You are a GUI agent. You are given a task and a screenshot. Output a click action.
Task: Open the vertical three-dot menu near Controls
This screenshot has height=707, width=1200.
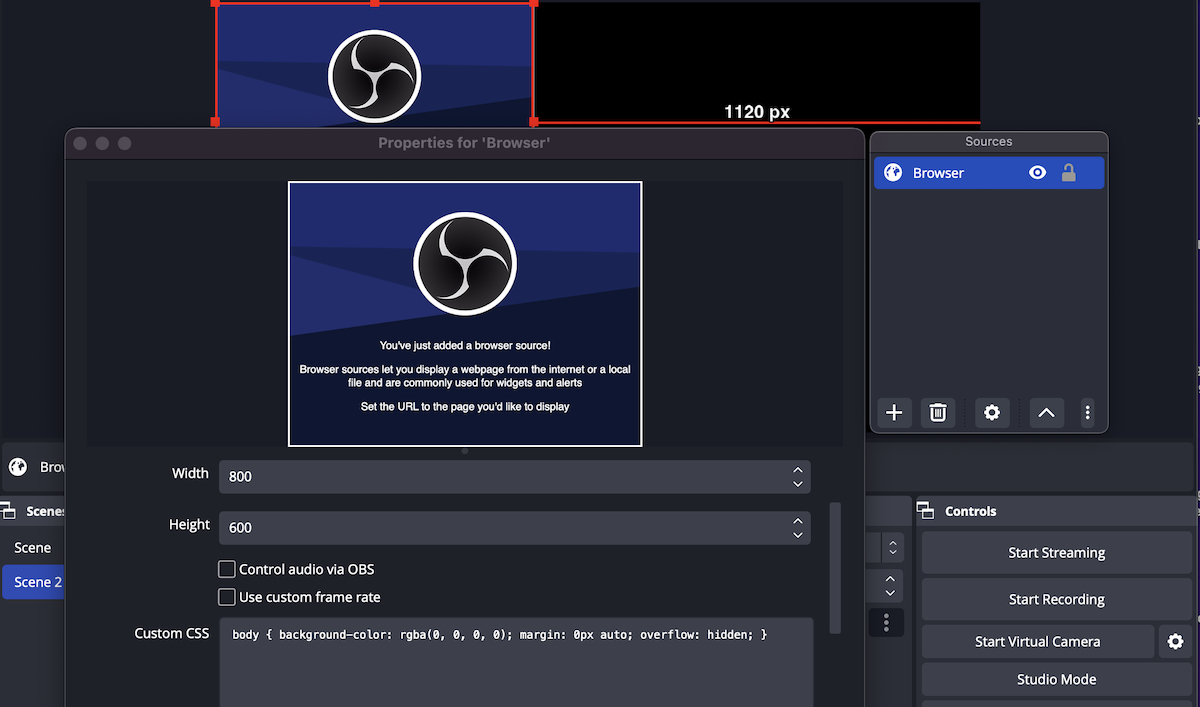[885, 622]
